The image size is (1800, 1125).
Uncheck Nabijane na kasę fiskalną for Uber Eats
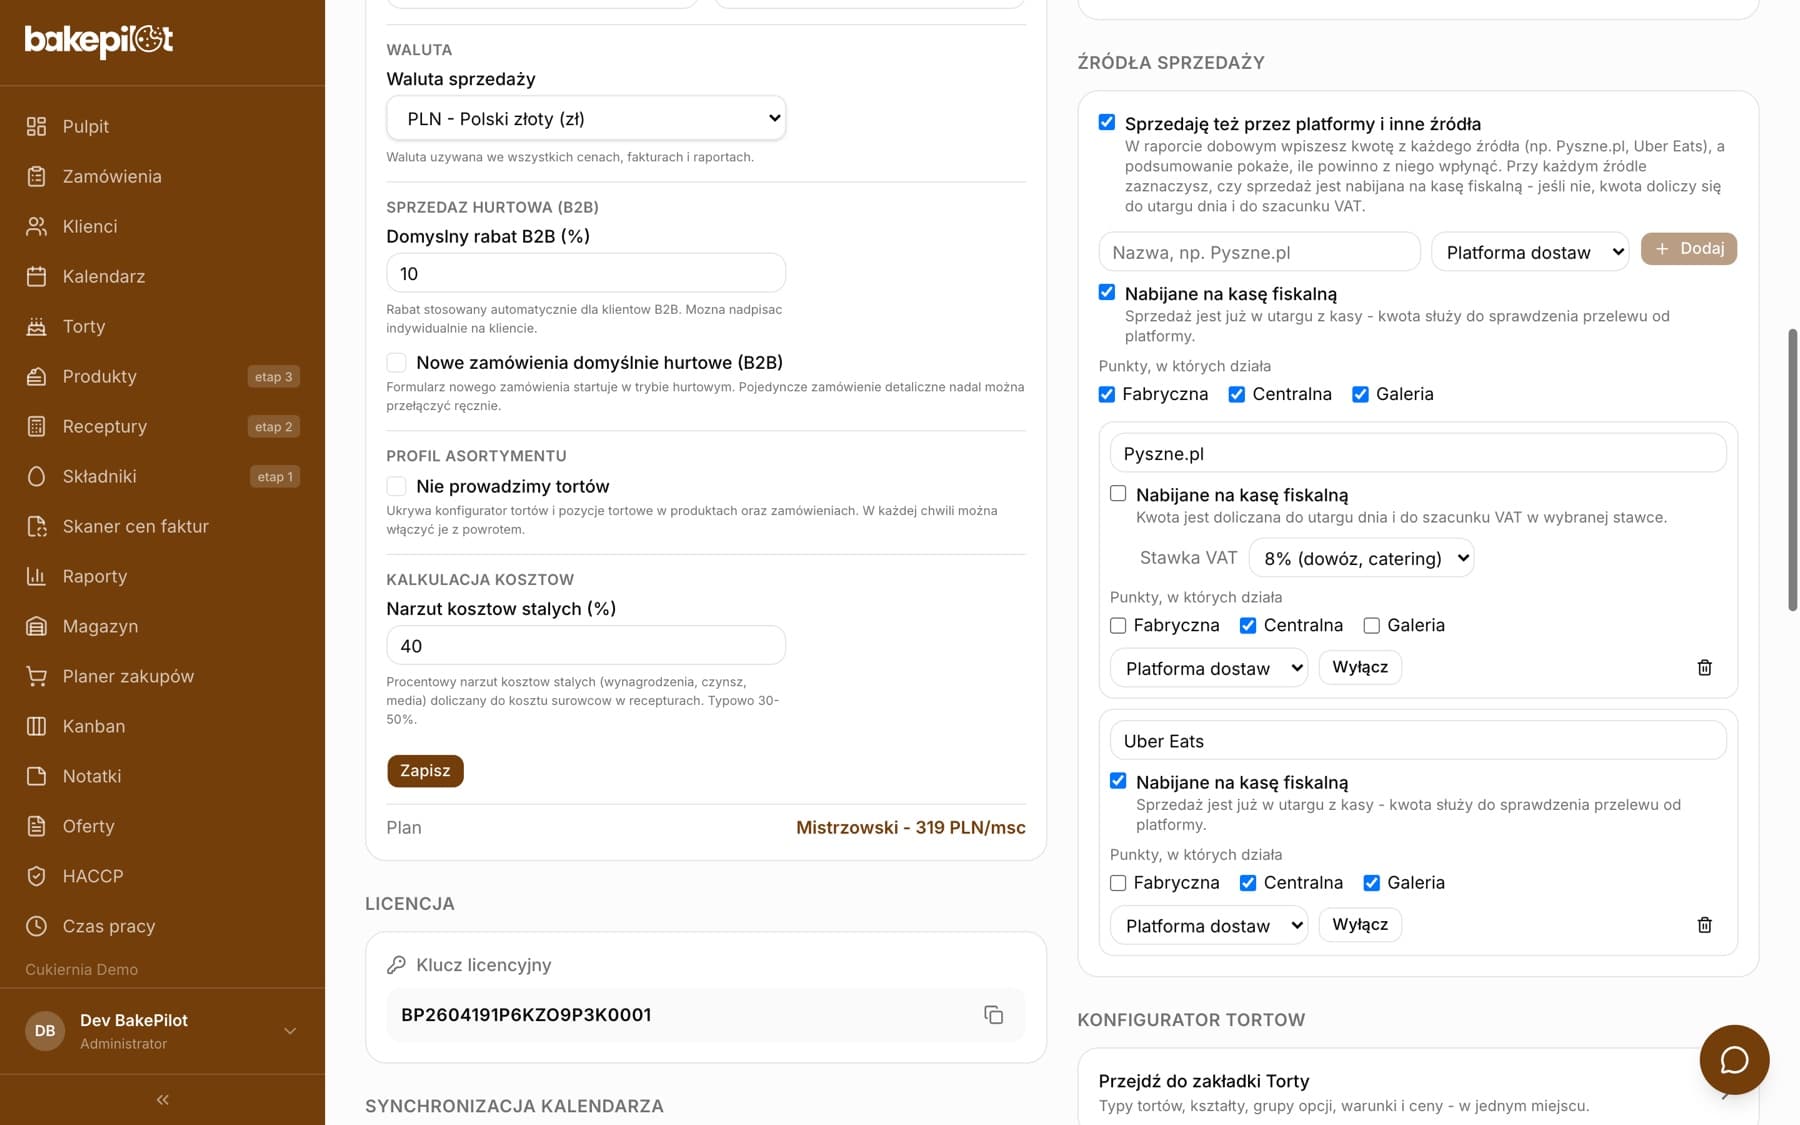tap(1118, 781)
